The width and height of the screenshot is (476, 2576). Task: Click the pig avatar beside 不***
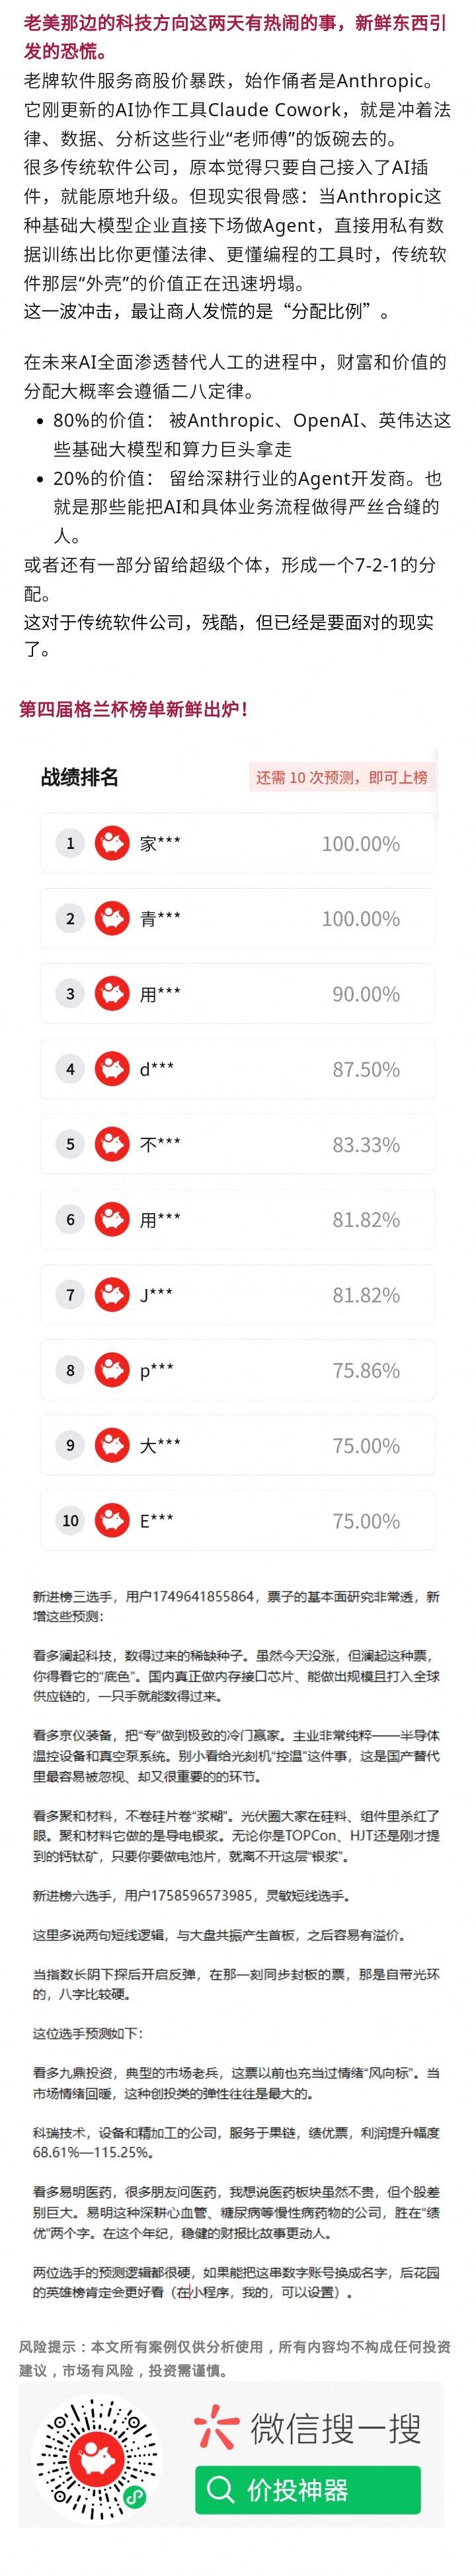112,1144
